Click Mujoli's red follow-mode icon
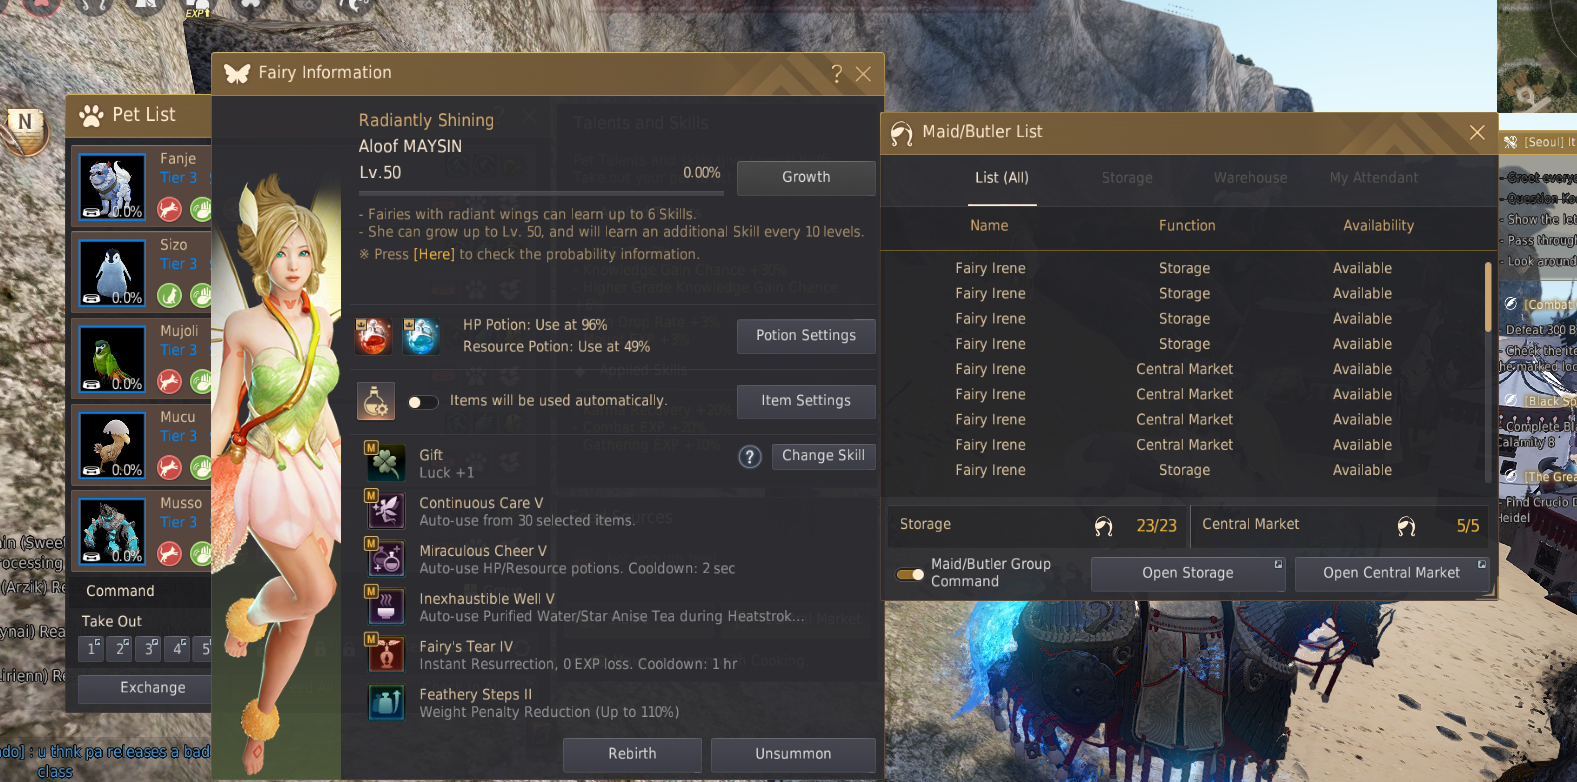Image resolution: width=1577 pixels, height=782 pixels. pos(170,382)
